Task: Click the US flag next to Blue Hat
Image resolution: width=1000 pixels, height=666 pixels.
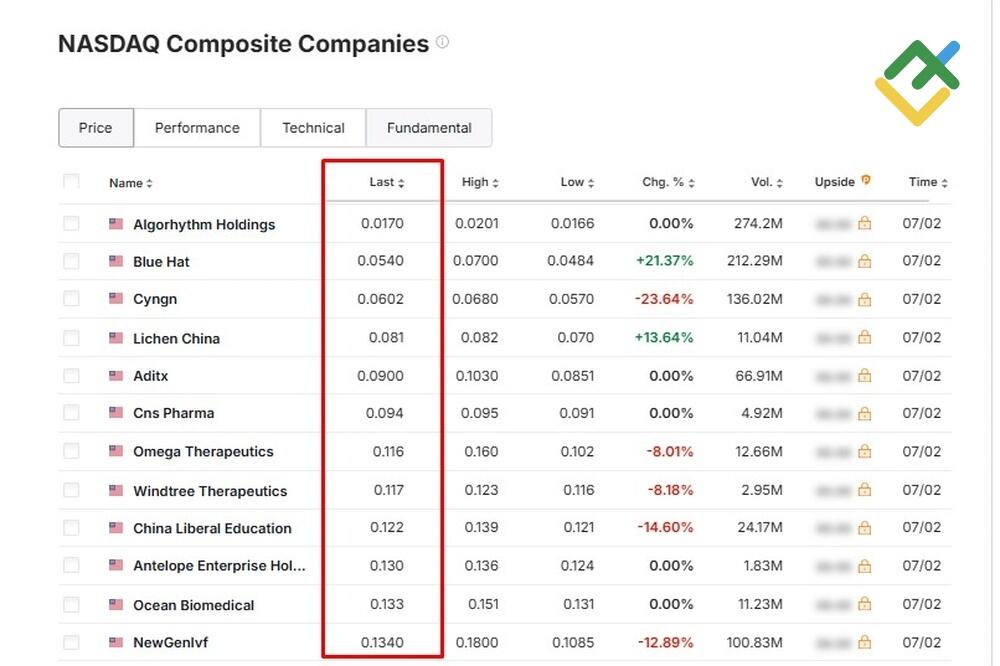Action: (x=116, y=261)
